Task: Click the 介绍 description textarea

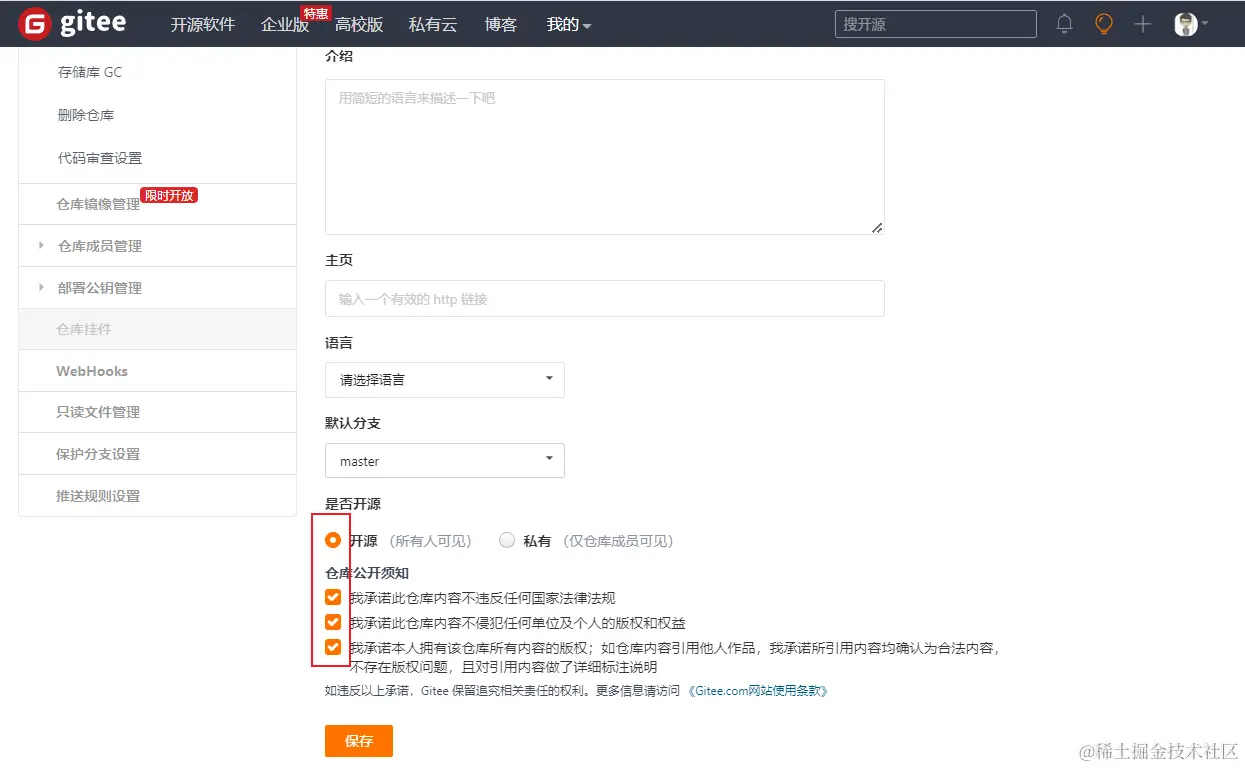Action: click(x=605, y=157)
